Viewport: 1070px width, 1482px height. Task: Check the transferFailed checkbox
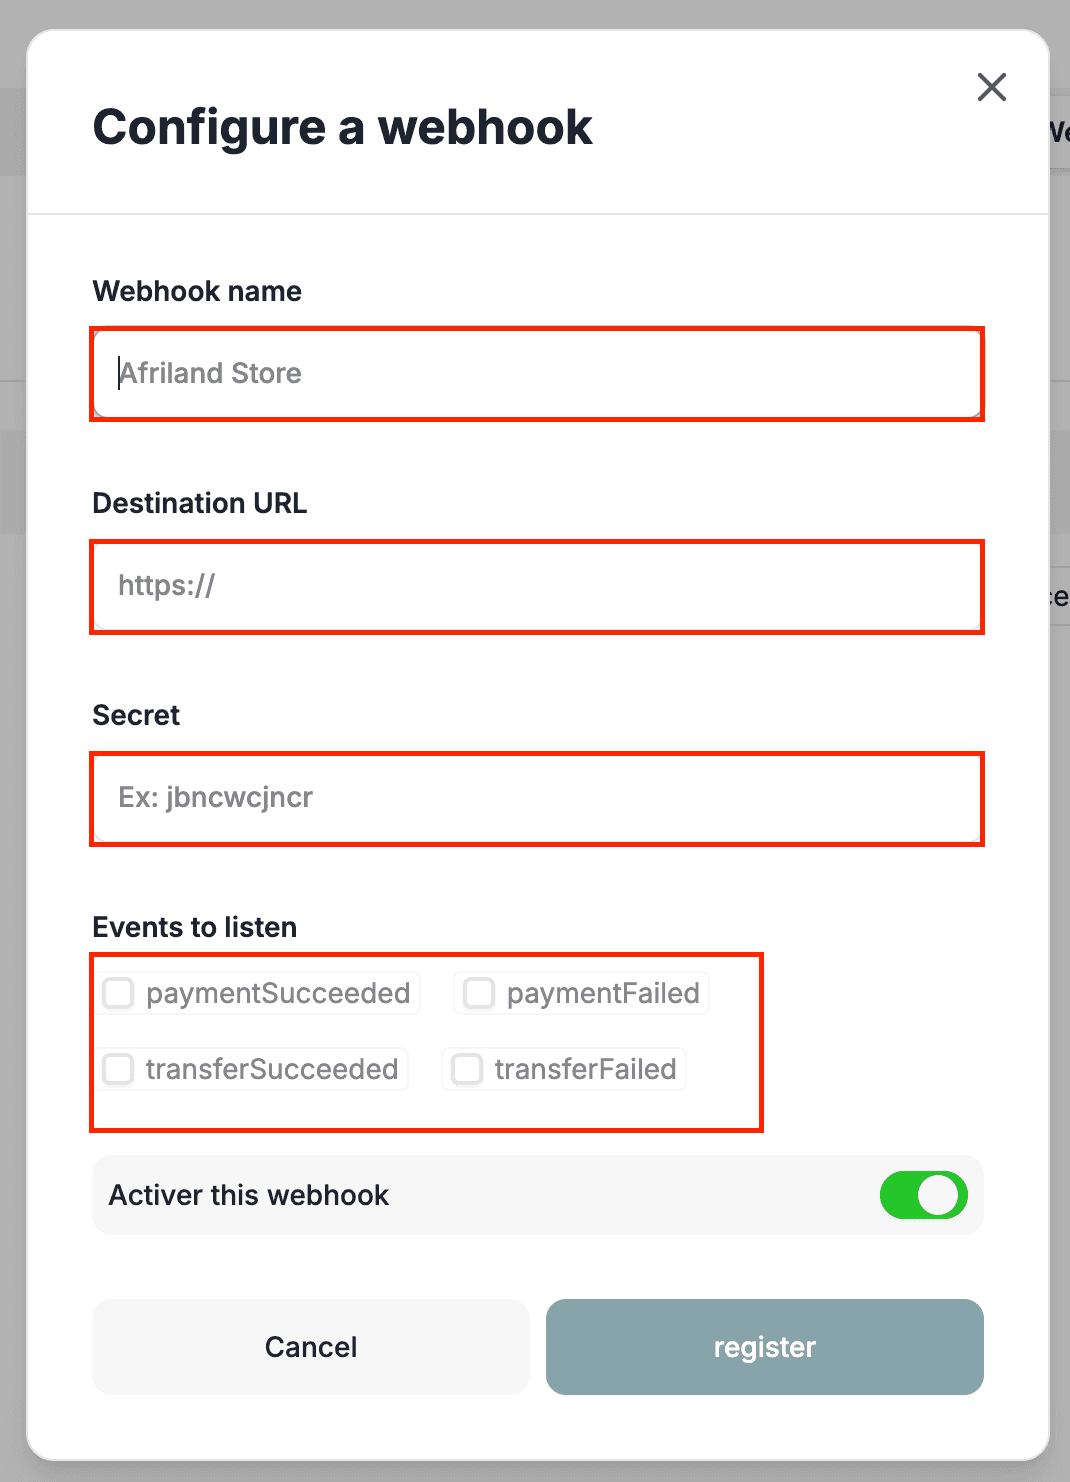pos(466,1069)
